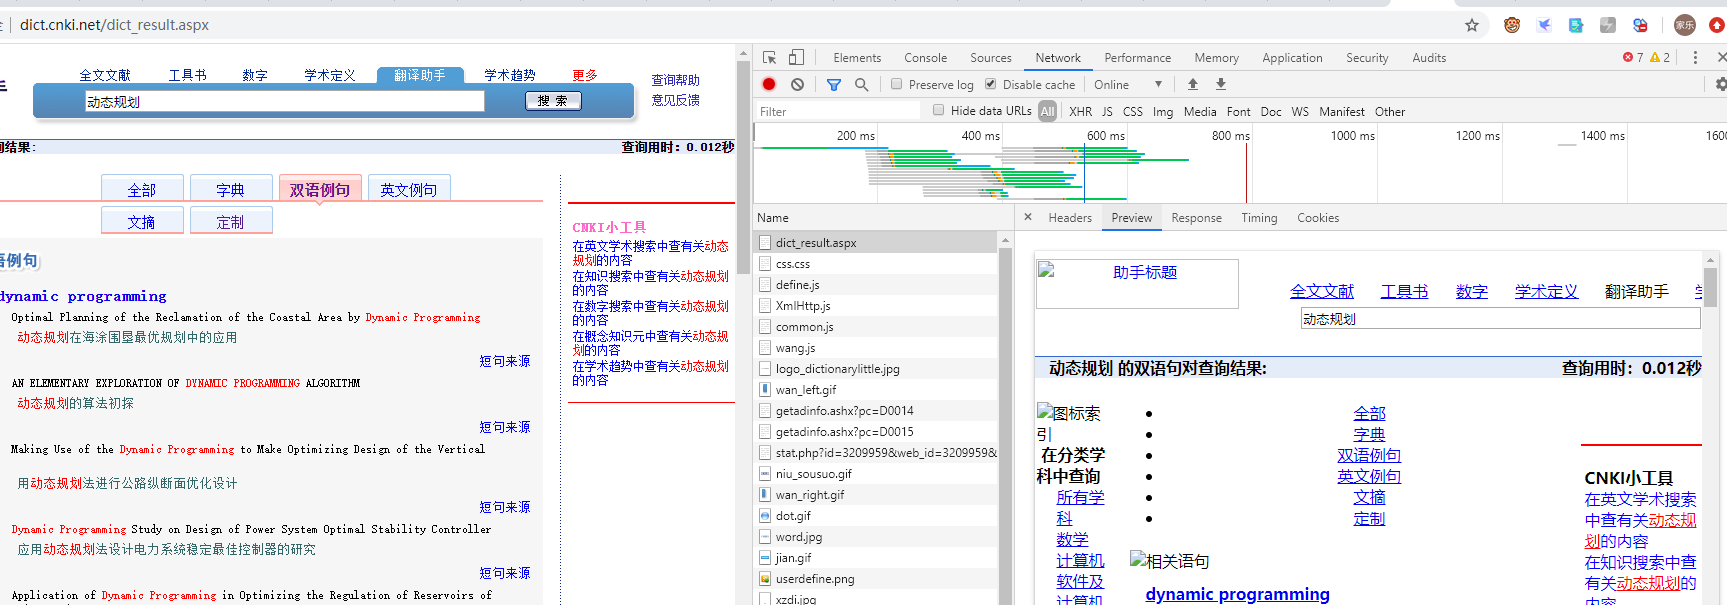The height and width of the screenshot is (605, 1727).
Task: Open 全文文献 tab on the webpage
Action: tap(105, 75)
